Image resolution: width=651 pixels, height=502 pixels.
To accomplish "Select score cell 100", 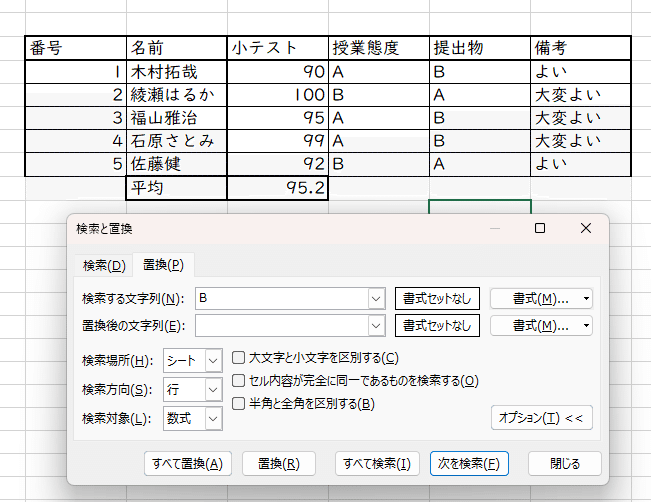I will coord(278,95).
